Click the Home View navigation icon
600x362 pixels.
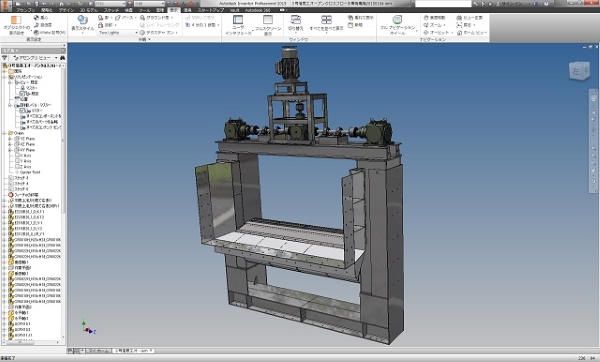click(459, 33)
